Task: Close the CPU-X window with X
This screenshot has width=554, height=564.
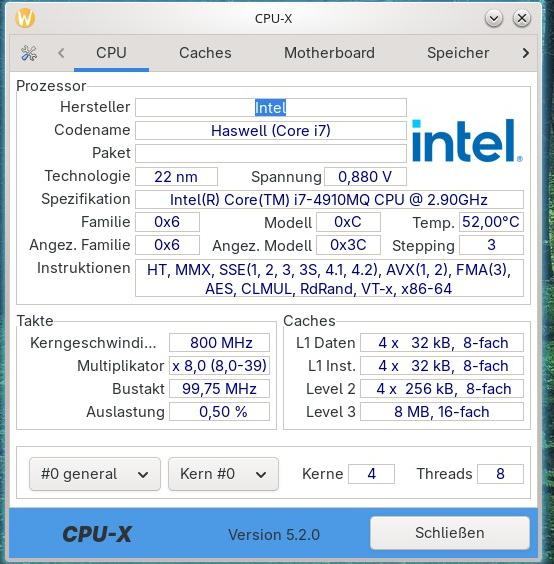Action: click(522, 18)
